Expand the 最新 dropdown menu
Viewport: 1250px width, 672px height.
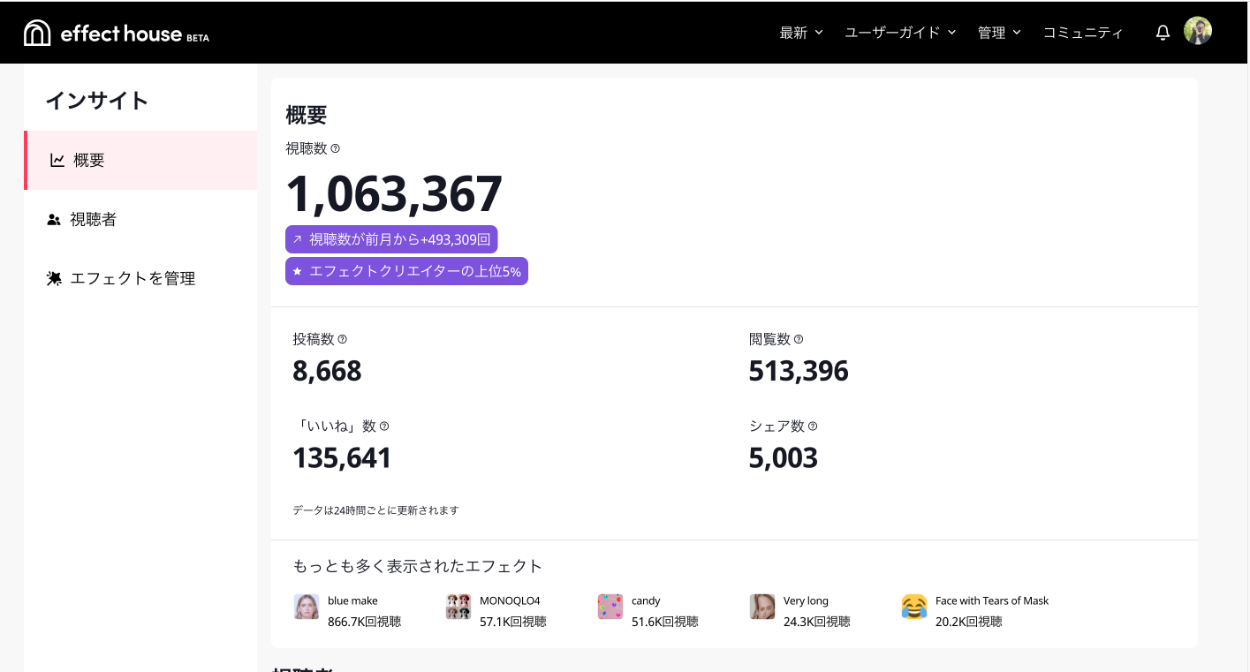pos(801,33)
